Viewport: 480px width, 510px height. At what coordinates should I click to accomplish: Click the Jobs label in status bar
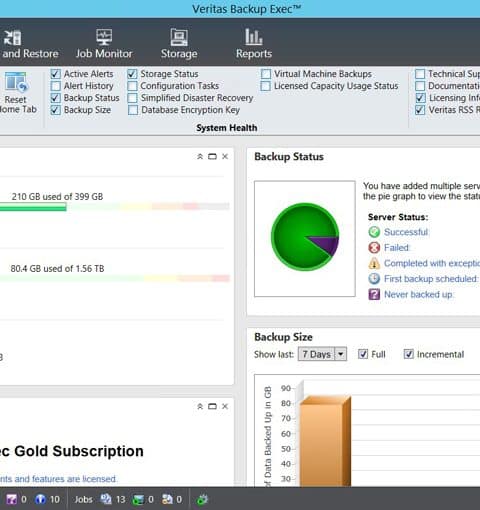(83, 499)
